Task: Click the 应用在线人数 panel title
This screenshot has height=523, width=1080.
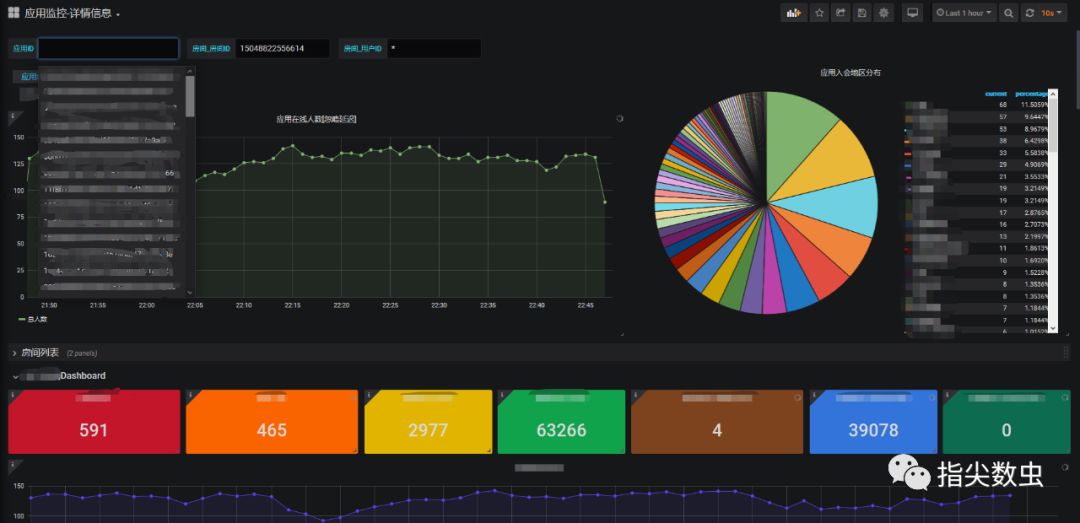Action: pos(316,119)
